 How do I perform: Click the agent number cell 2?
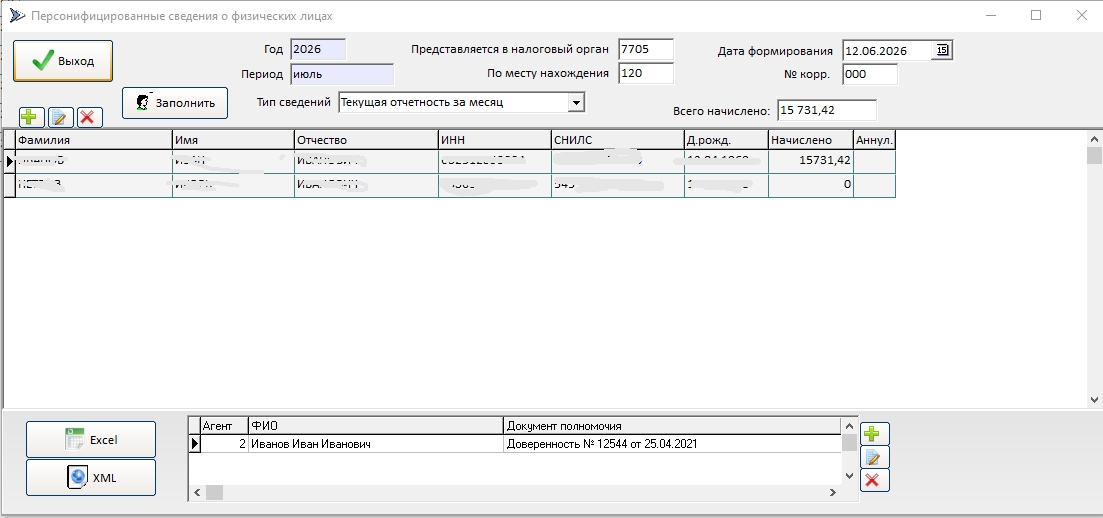pyautogui.click(x=224, y=444)
